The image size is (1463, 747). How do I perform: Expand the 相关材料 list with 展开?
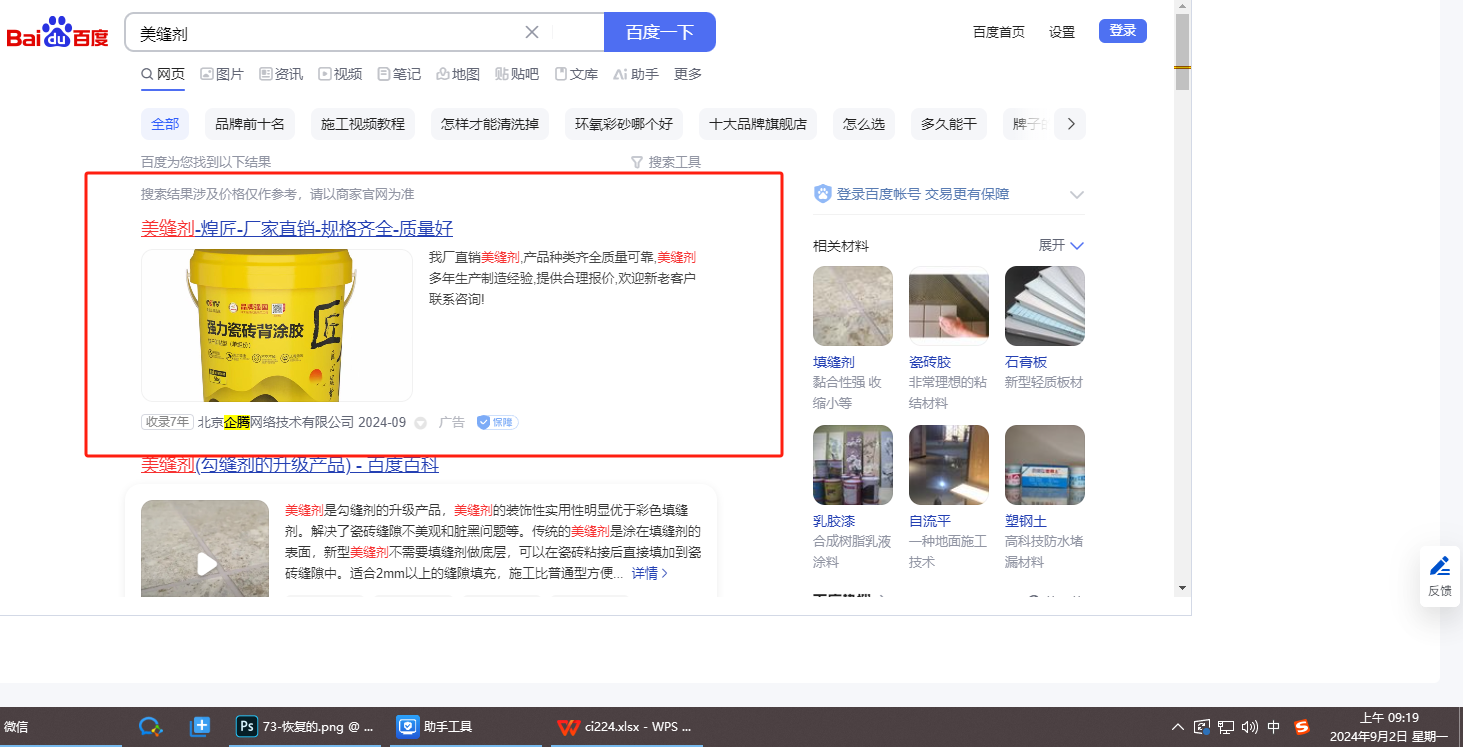tap(1061, 245)
